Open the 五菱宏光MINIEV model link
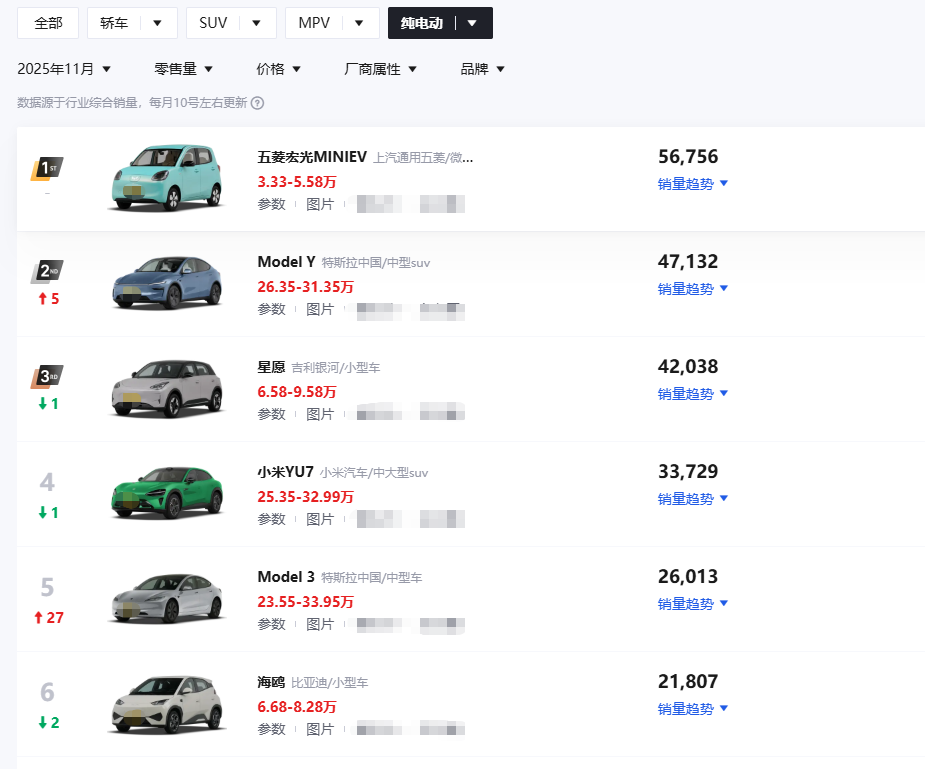This screenshot has height=769, width=925. click(x=313, y=157)
